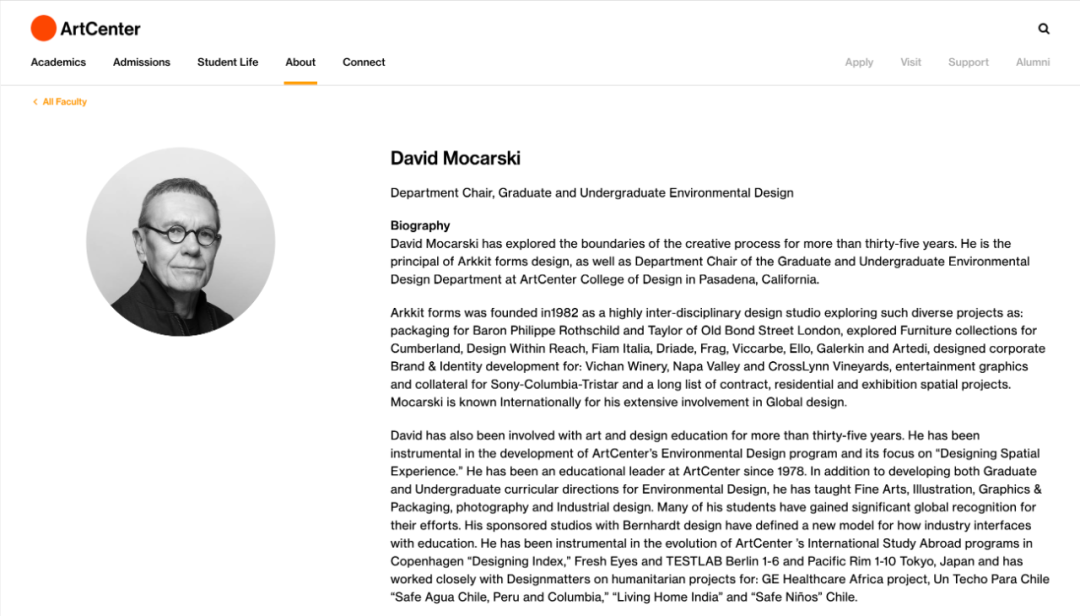Select the Student Life menu item

[x=228, y=62]
